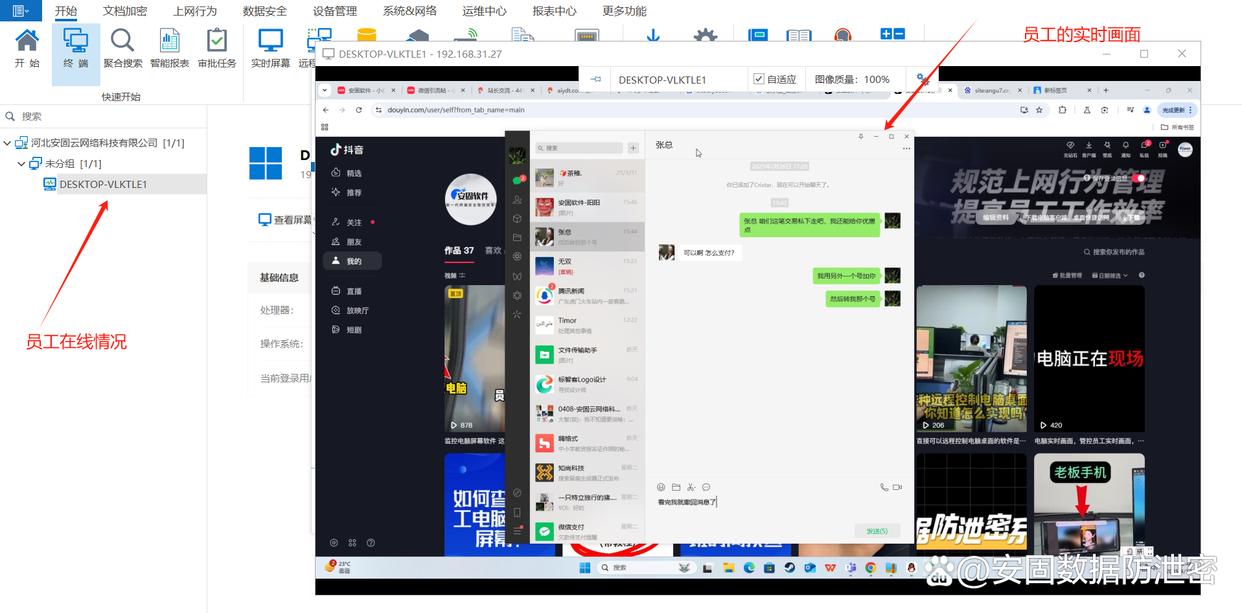This screenshot has height=613, width=1242.
Task: Click 查看屏幕 link in detail panel
Action: coord(285,220)
